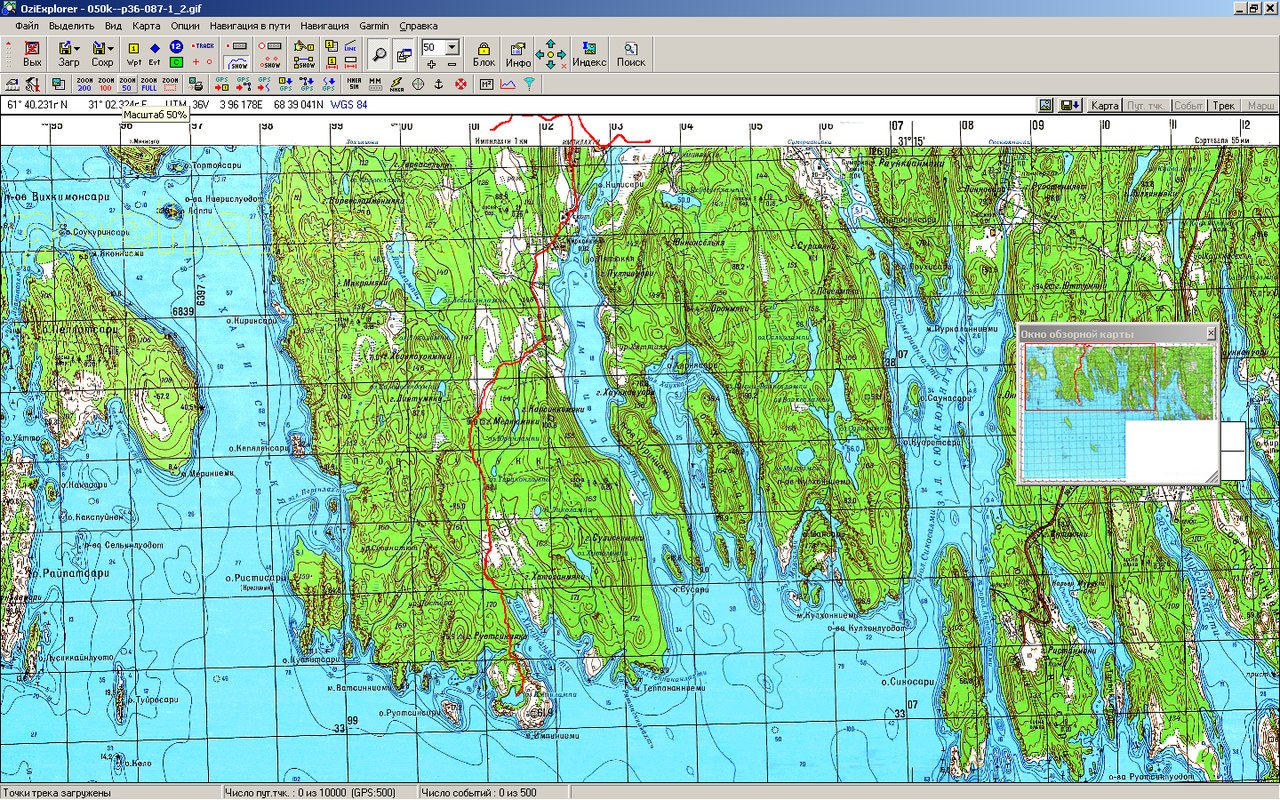Select the Evt event tool
This screenshot has width=1280, height=800.
(154, 53)
